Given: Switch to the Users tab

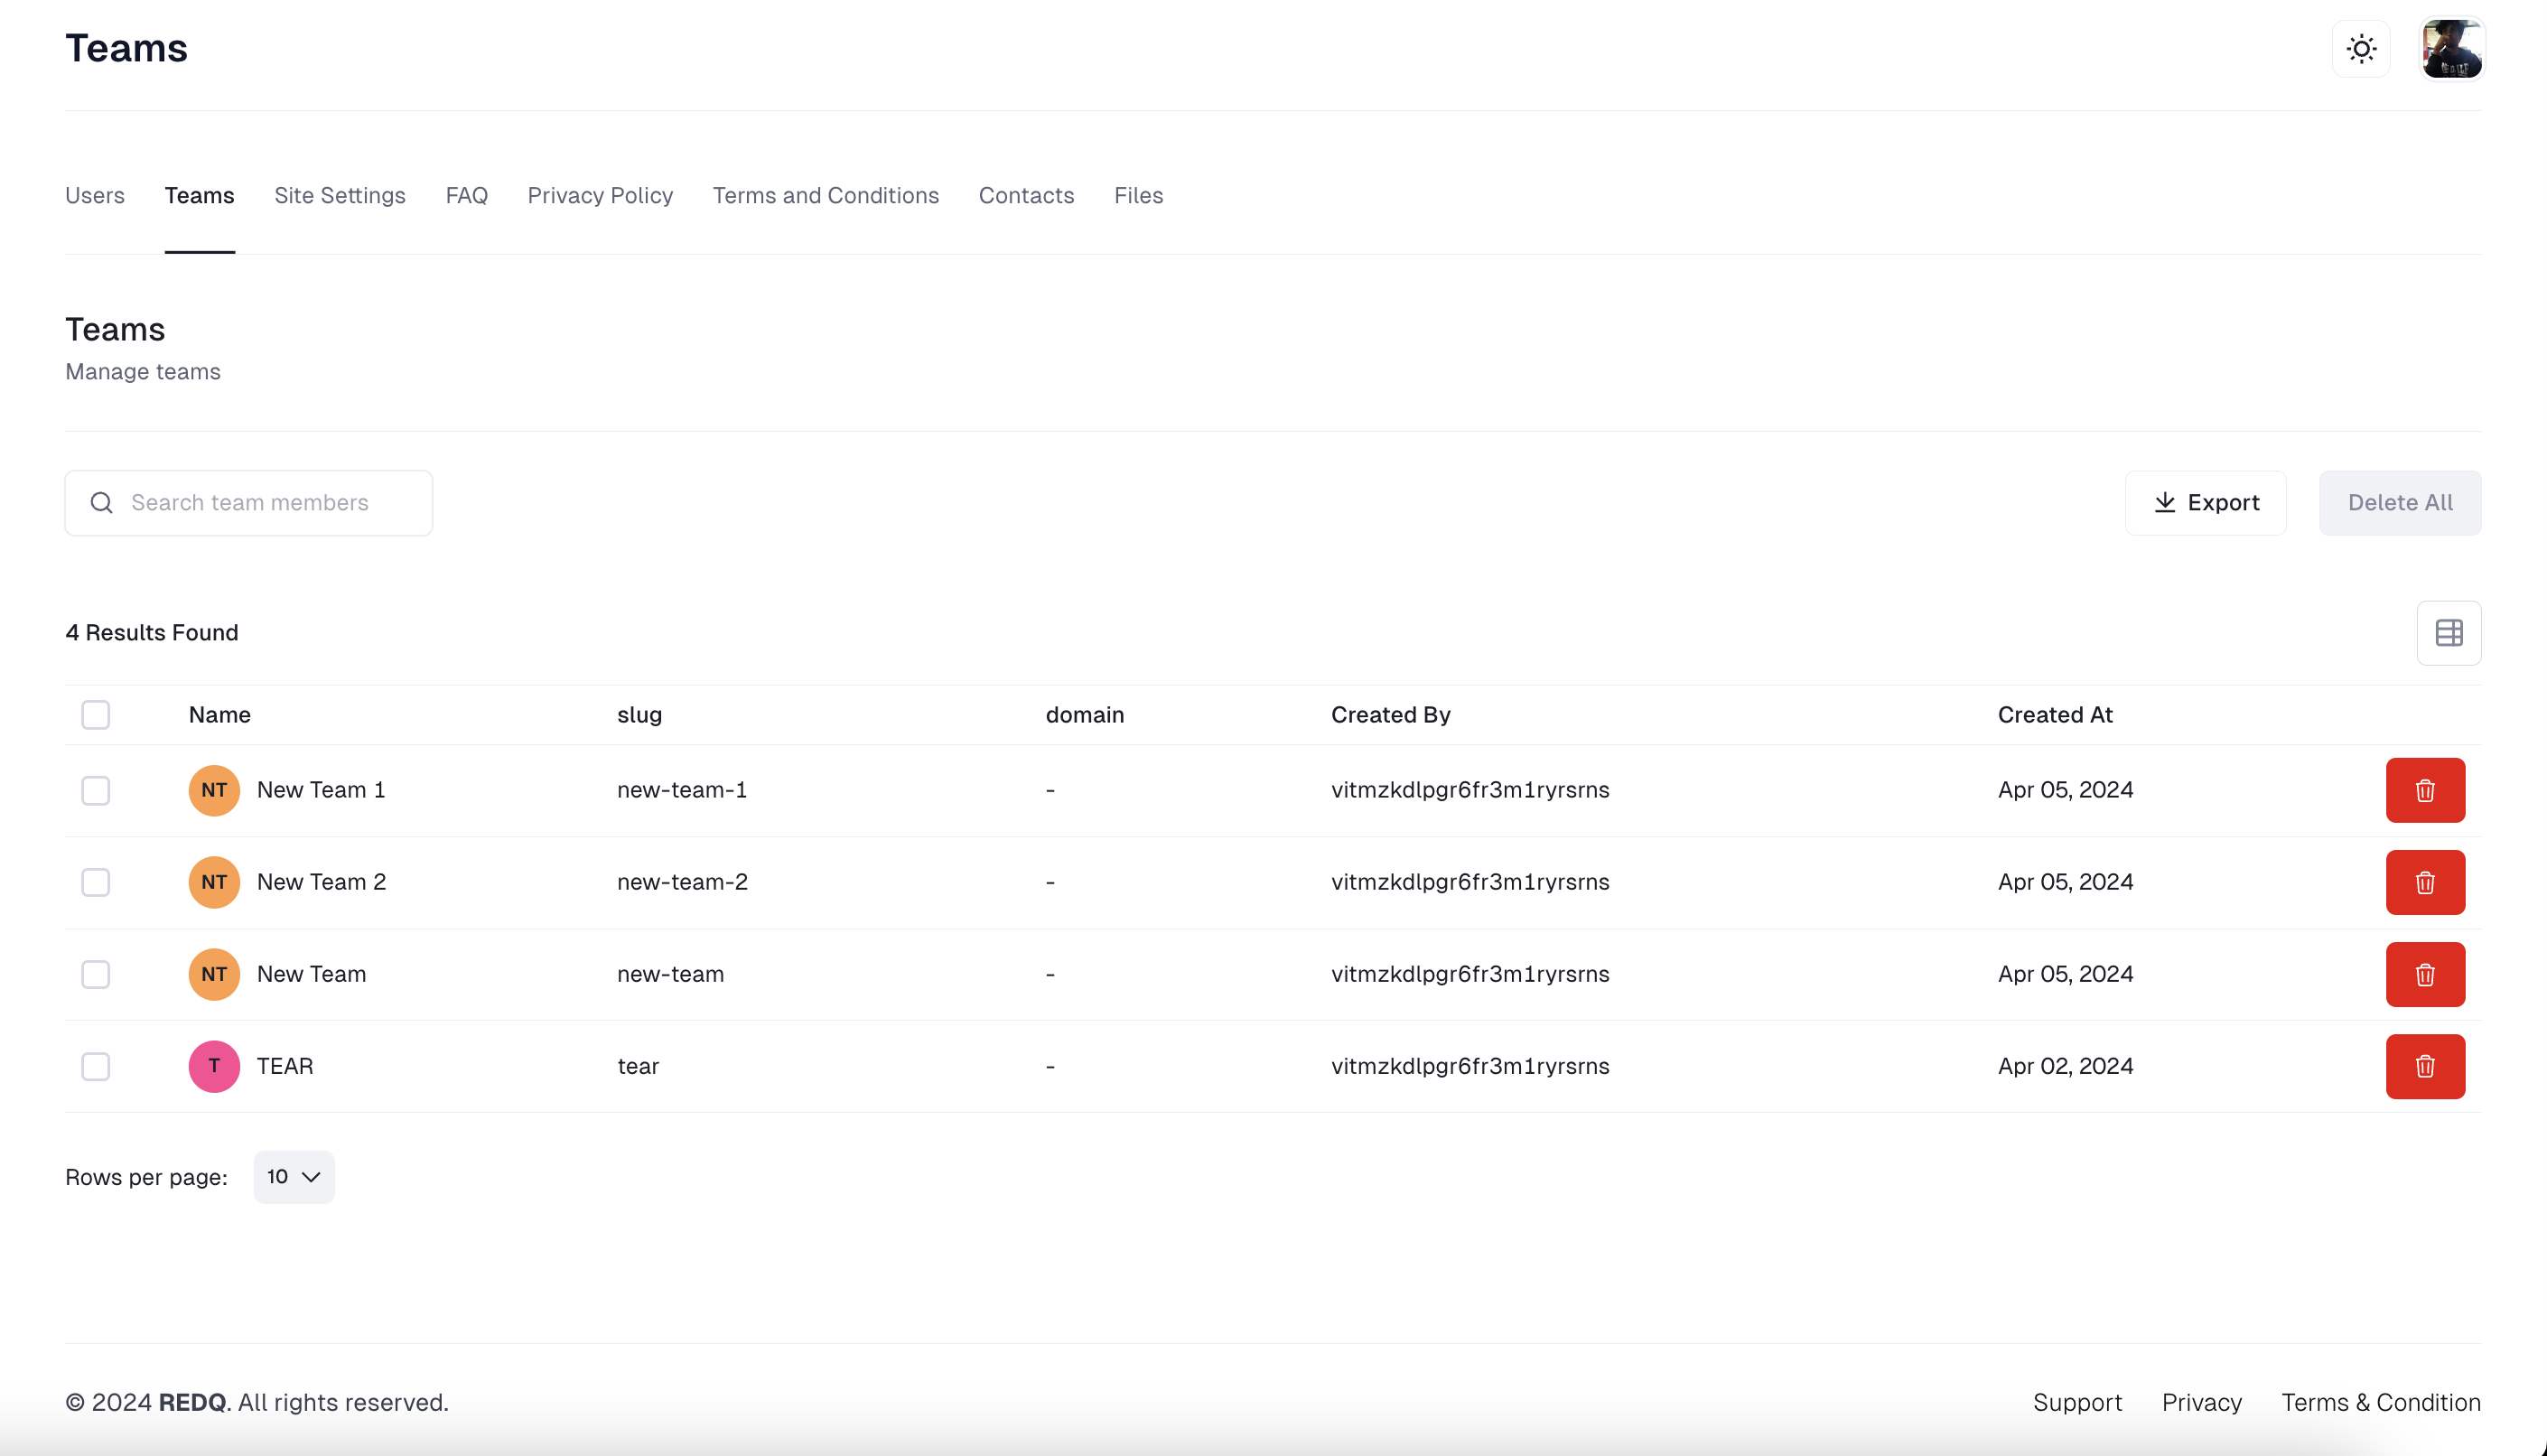Looking at the screenshot, I should pyautogui.click(x=95, y=195).
